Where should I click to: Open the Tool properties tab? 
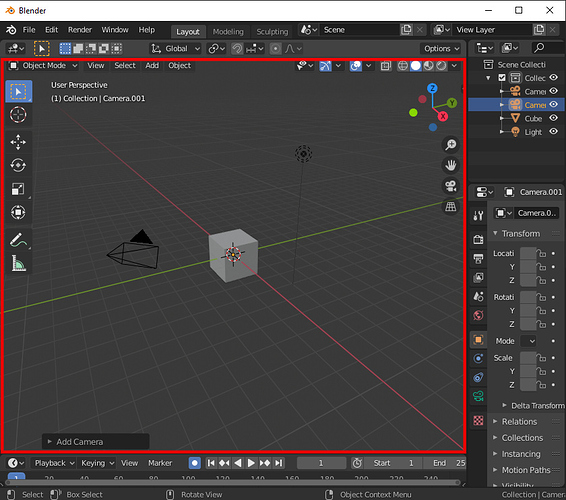pyautogui.click(x=478, y=216)
